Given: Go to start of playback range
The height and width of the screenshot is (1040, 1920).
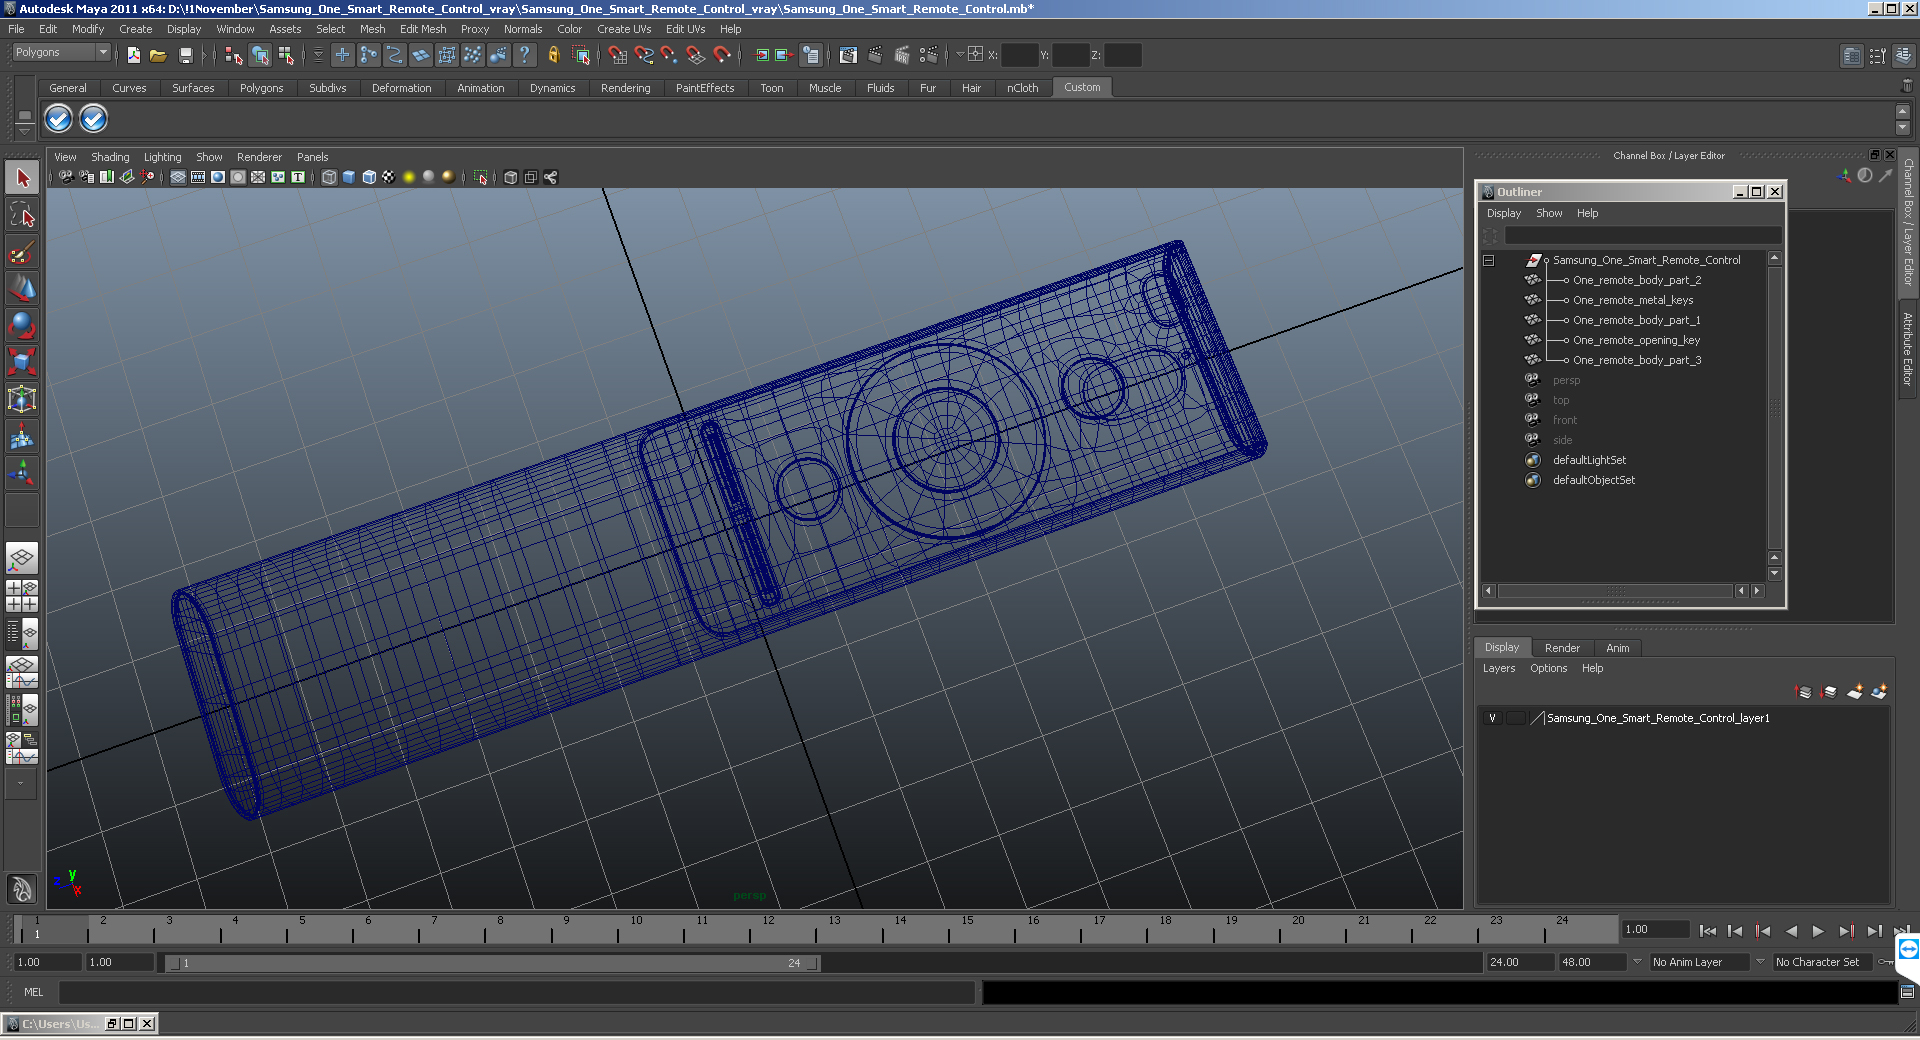Looking at the screenshot, I should pyautogui.click(x=1708, y=931).
